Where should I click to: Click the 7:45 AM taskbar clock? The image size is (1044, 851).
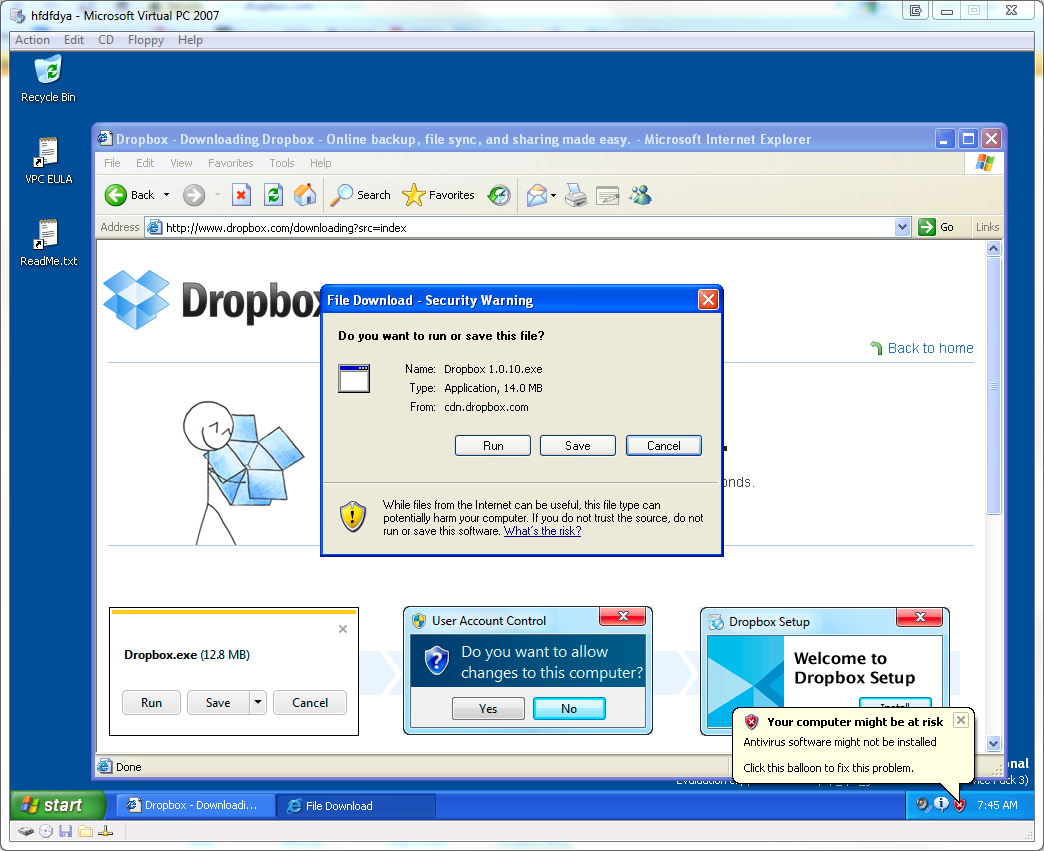[997, 805]
